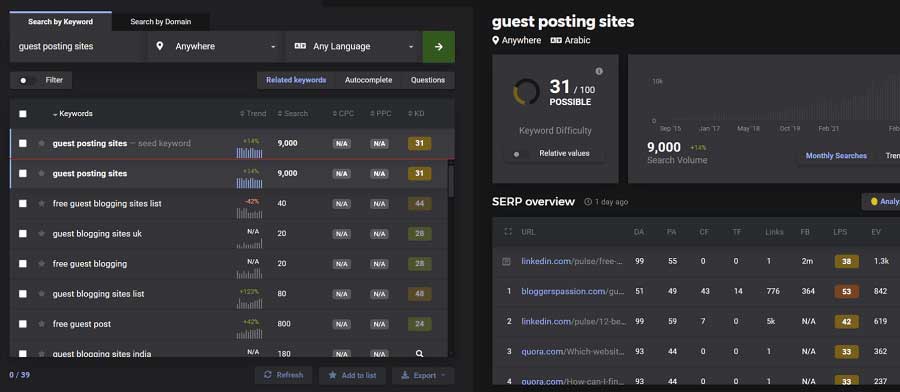Select the Autocomplete tab

pyautogui.click(x=368, y=80)
